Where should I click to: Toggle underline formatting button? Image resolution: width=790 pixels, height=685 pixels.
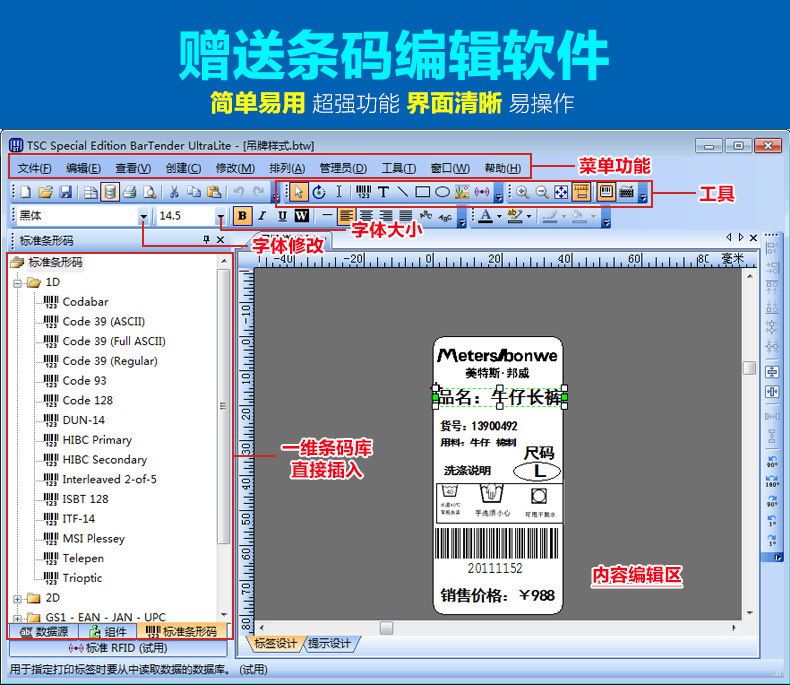pos(282,216)
